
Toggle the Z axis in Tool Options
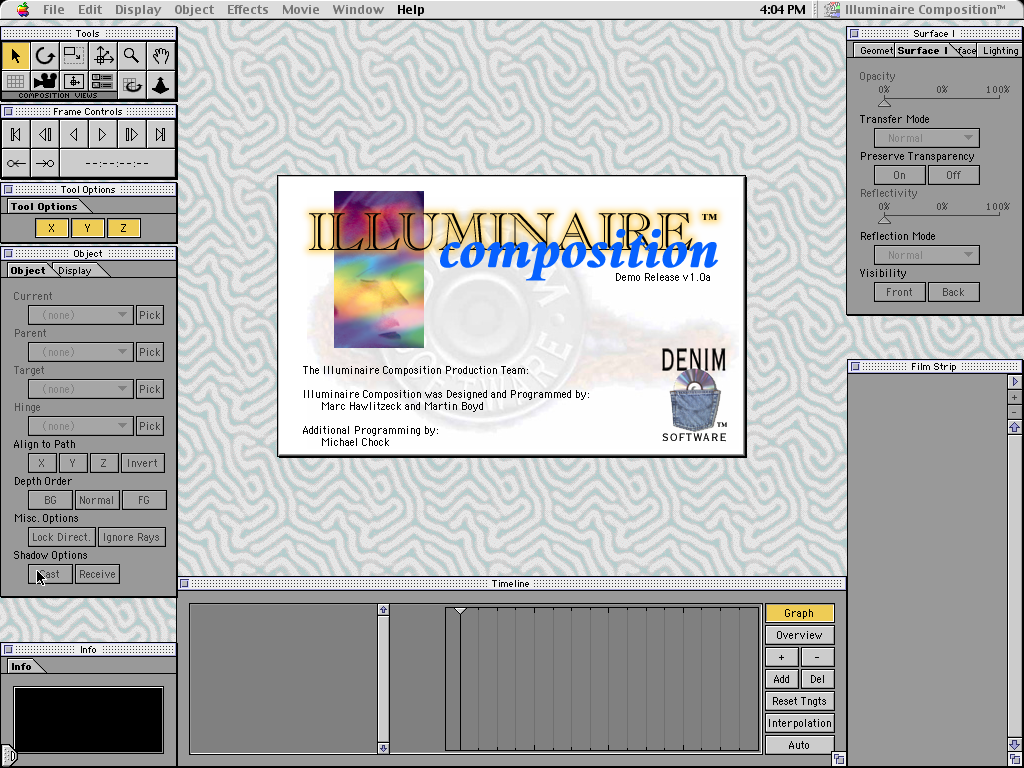point(123,228)
